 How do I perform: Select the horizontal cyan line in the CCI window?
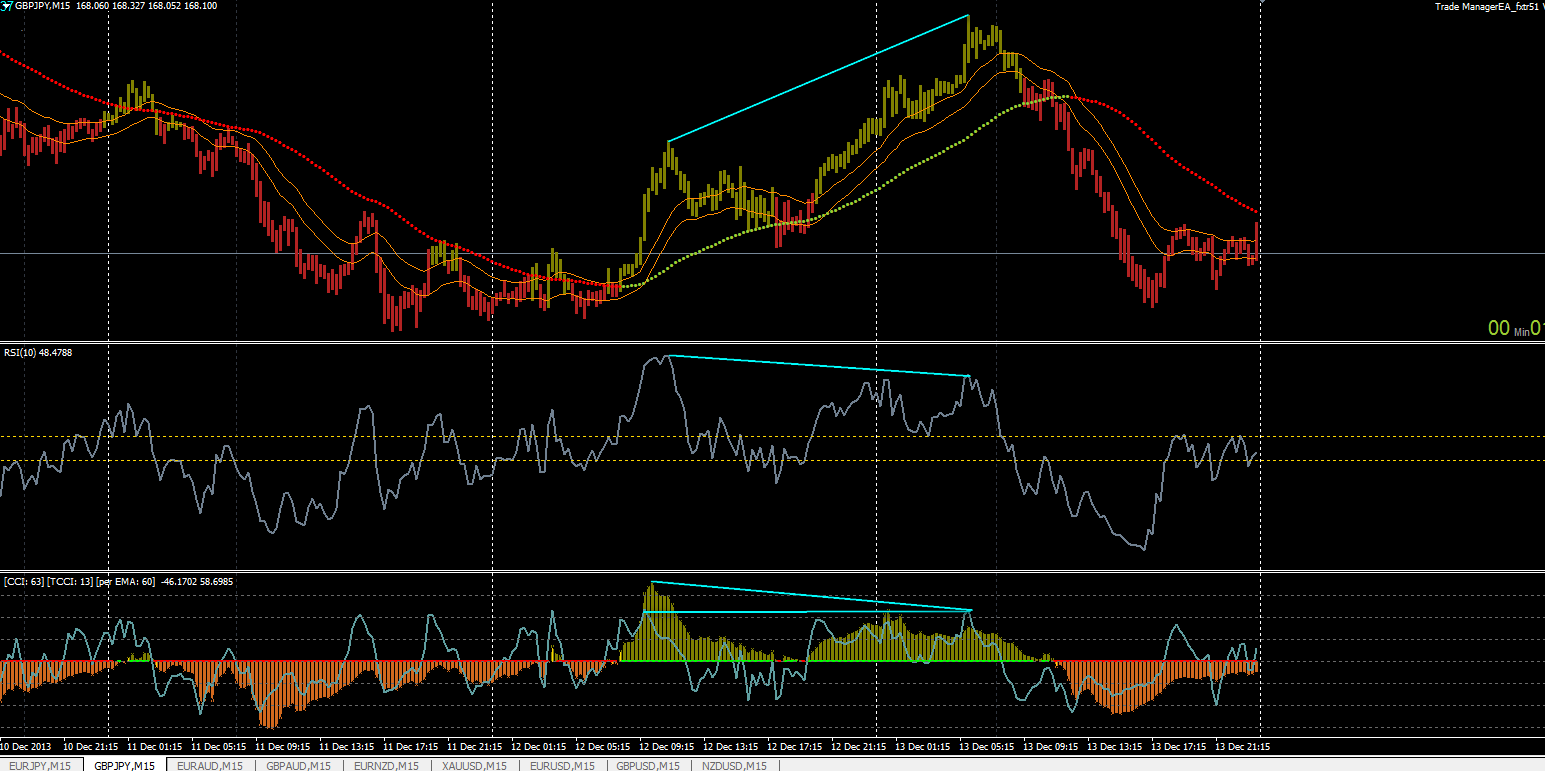[x=806, y=611]
